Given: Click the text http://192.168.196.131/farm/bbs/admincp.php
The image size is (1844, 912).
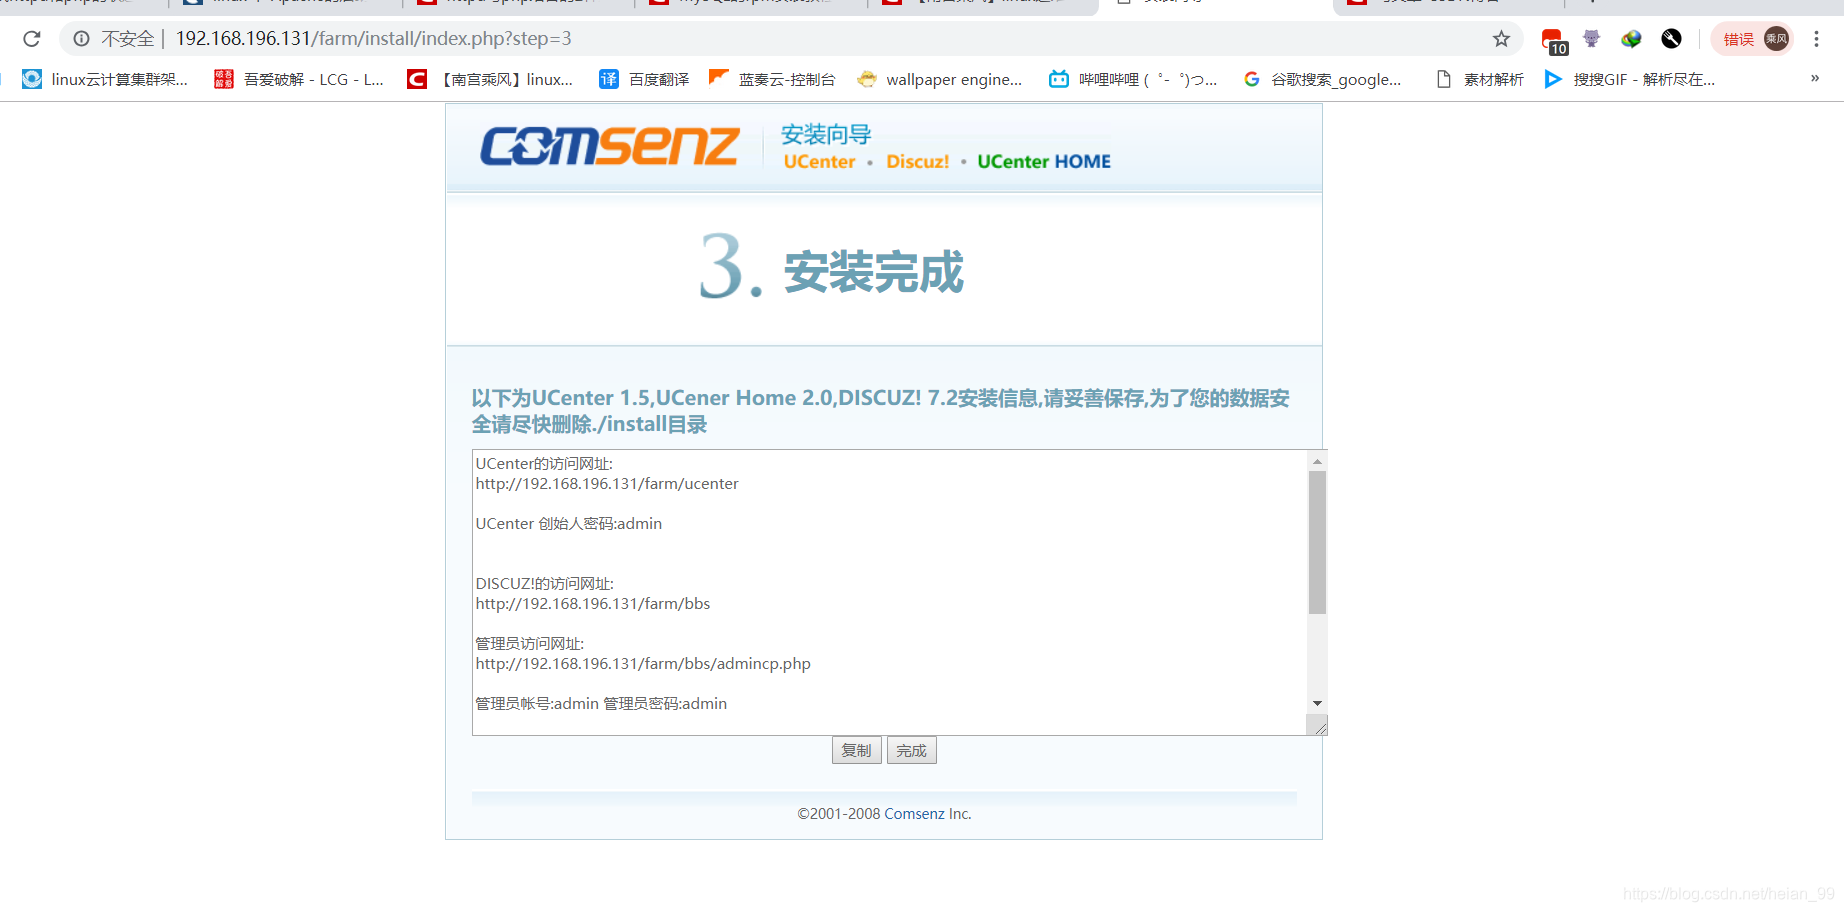Looking at the screenshot, I should tap(643, 664).
